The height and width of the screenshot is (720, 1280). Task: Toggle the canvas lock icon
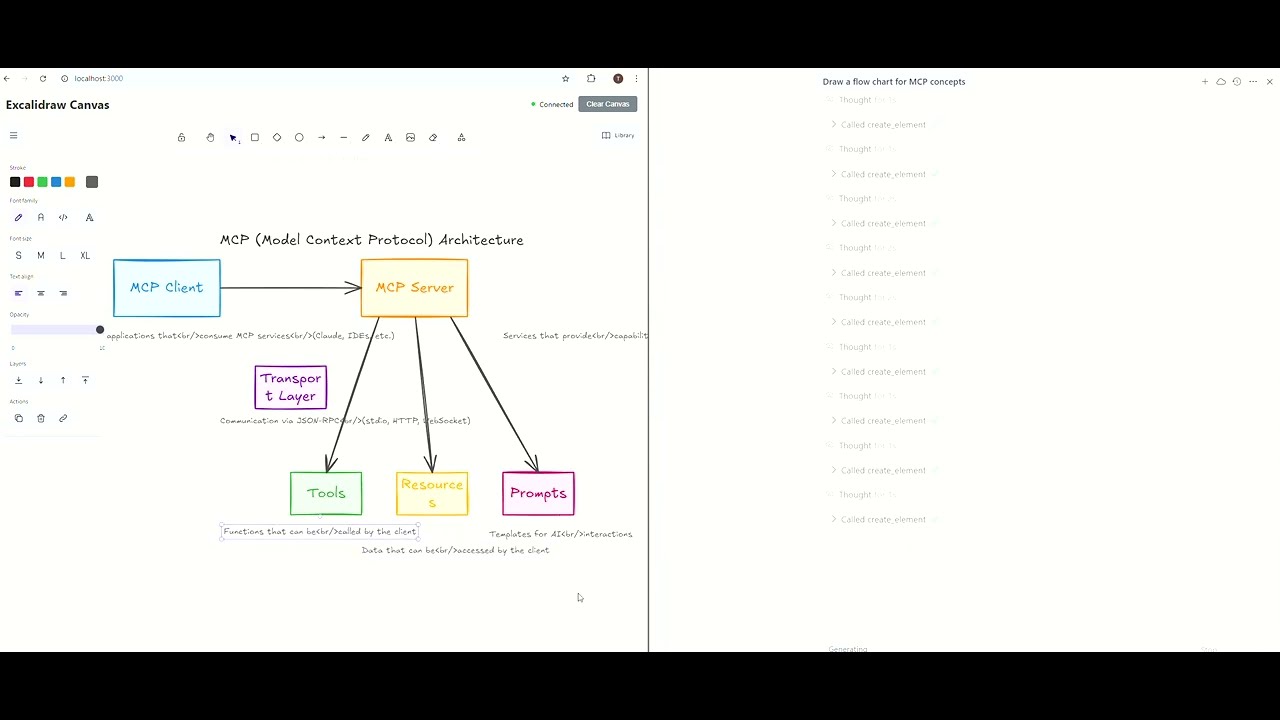(181, 137)
